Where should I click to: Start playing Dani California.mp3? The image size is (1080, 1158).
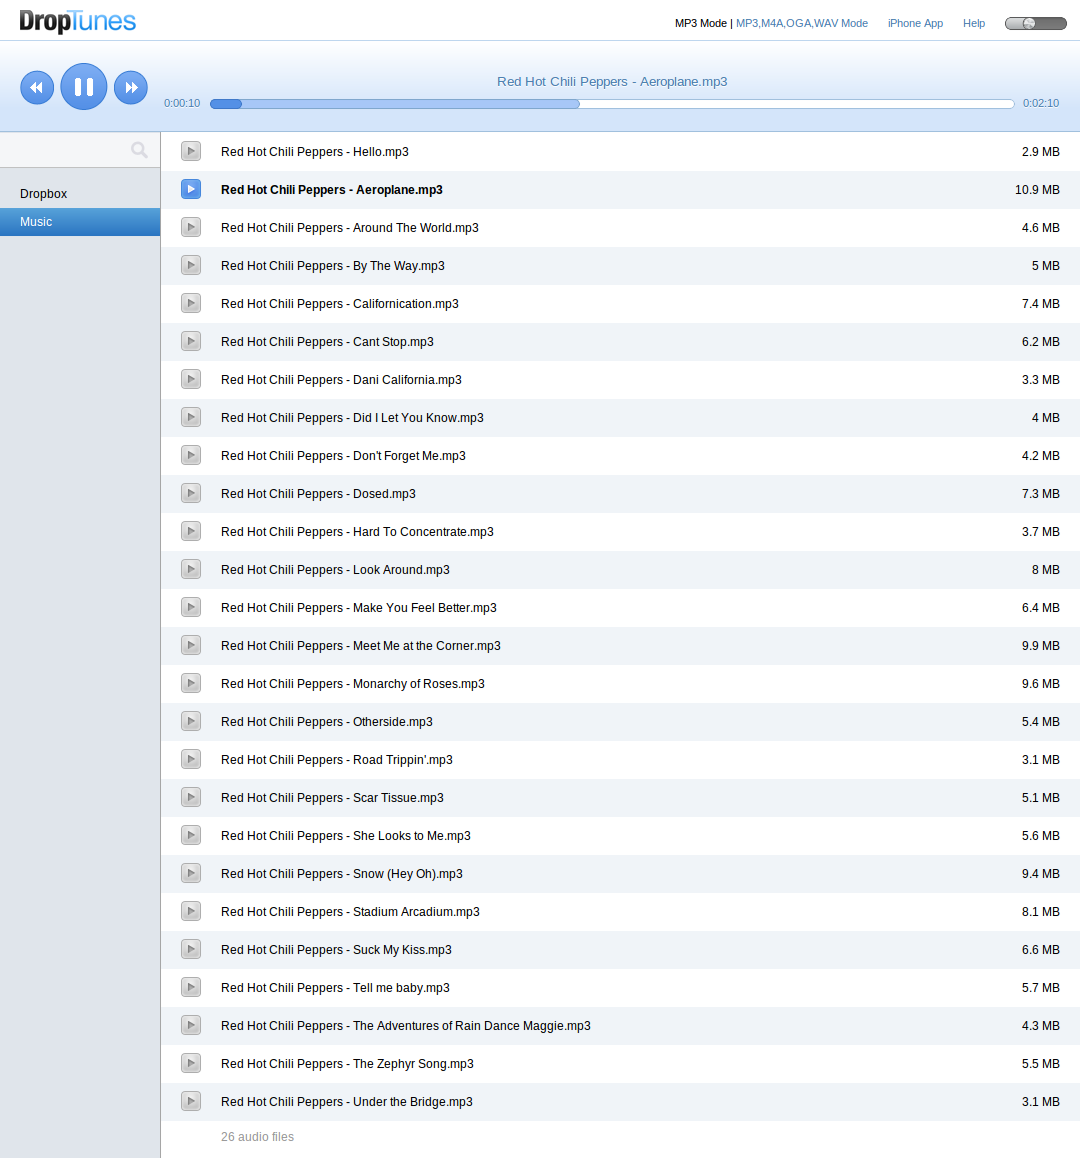click(191, 379)
